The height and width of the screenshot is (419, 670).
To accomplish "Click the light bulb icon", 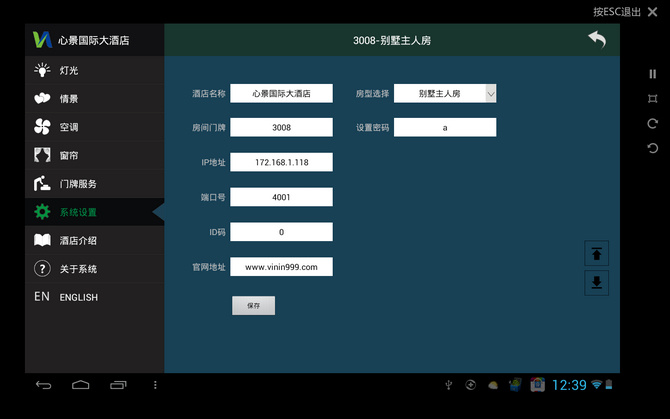I will [42, 70].
